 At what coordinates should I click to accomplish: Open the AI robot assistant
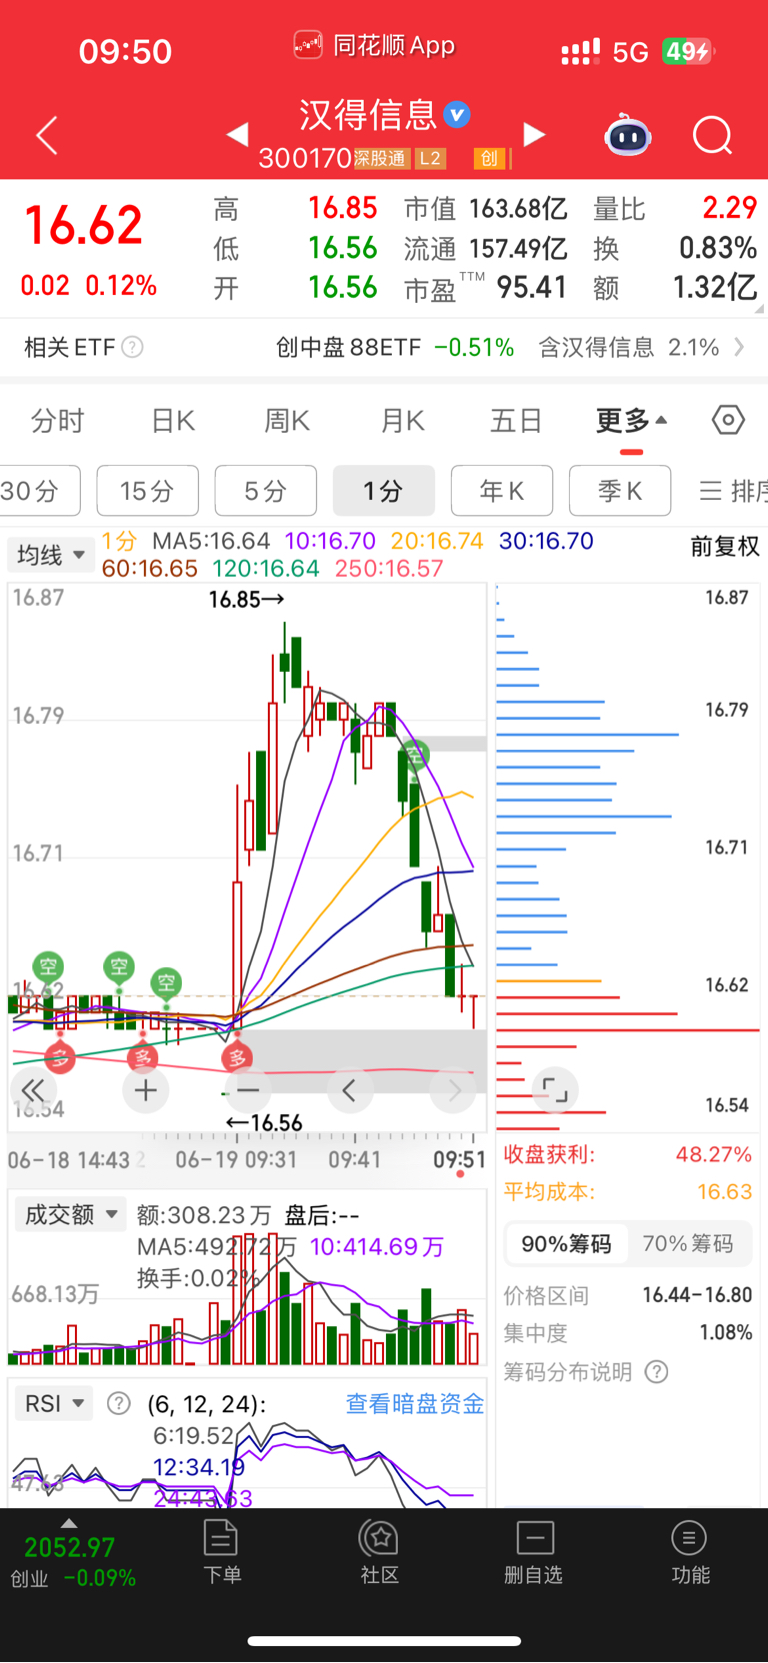[628, 135]
